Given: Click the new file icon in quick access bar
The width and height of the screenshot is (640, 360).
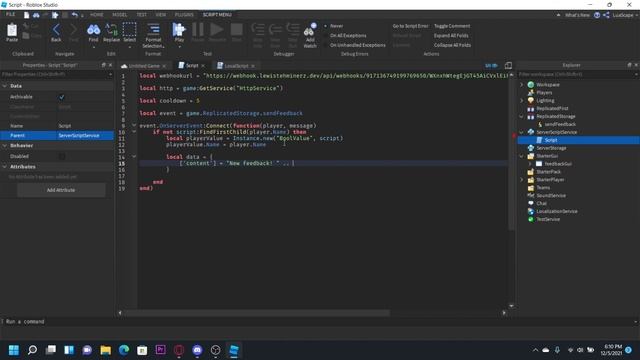Looking at the screenshot, I should tap(27, 15).
